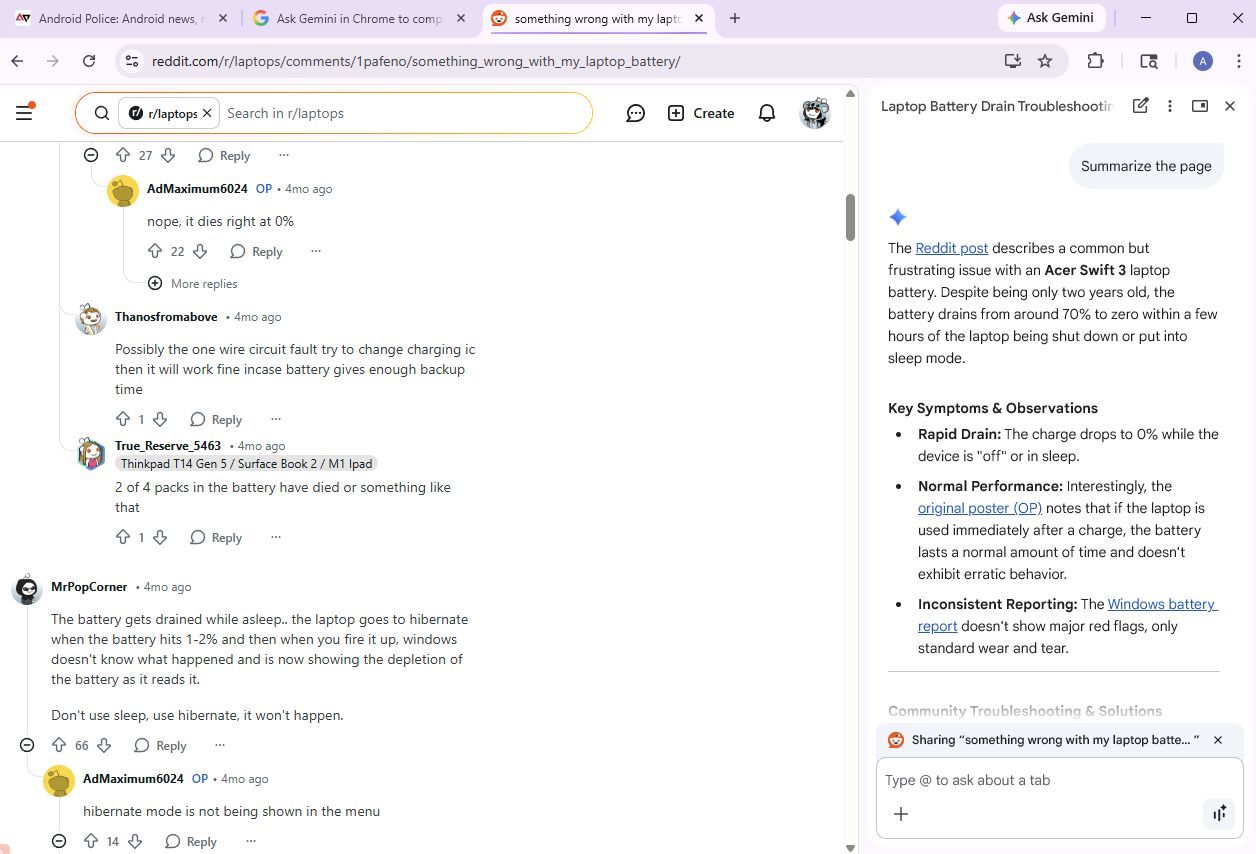Screen dimensions: 1256x854
Task: Click the Gemini 'Type @ to ask' input
Action: tap(1059, 780)
